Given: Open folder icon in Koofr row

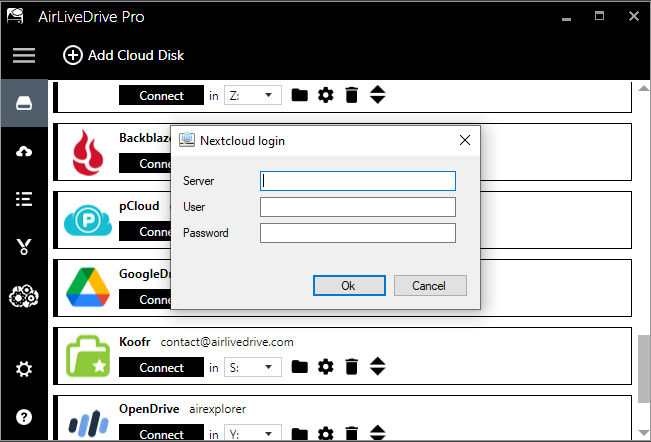Looking at the screenshot, I should (299, 367).
